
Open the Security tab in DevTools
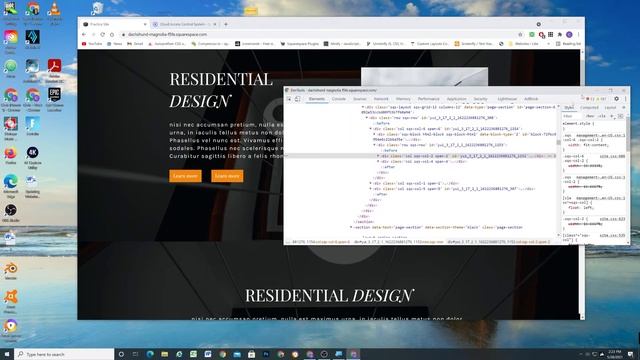pos(480,99)
